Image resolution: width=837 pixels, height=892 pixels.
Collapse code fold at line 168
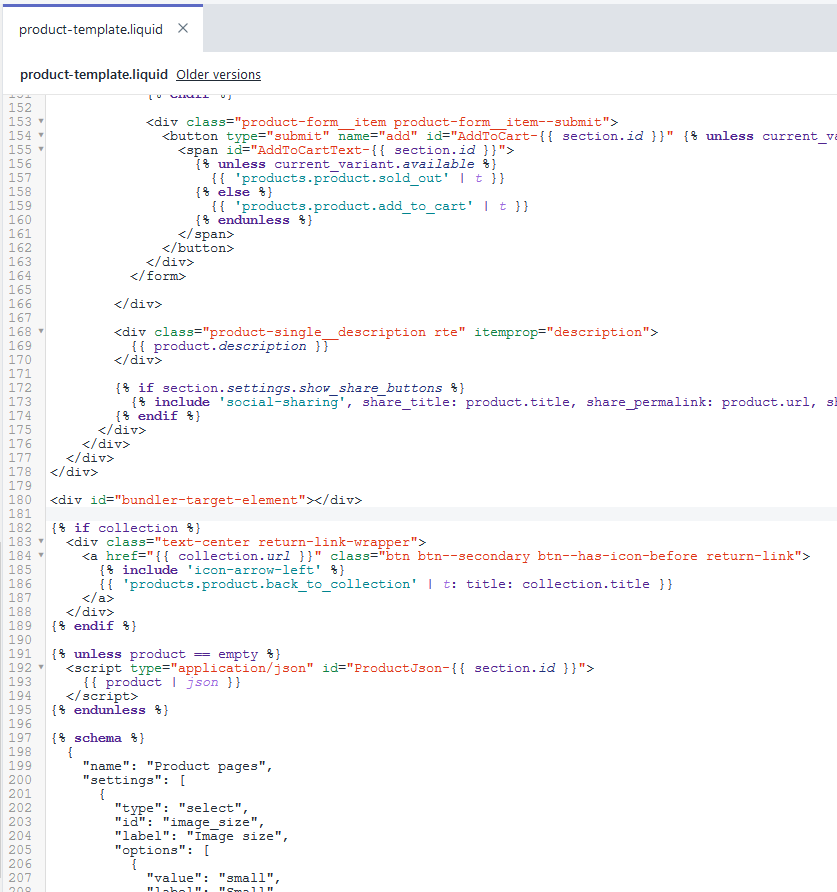[41, 331]
